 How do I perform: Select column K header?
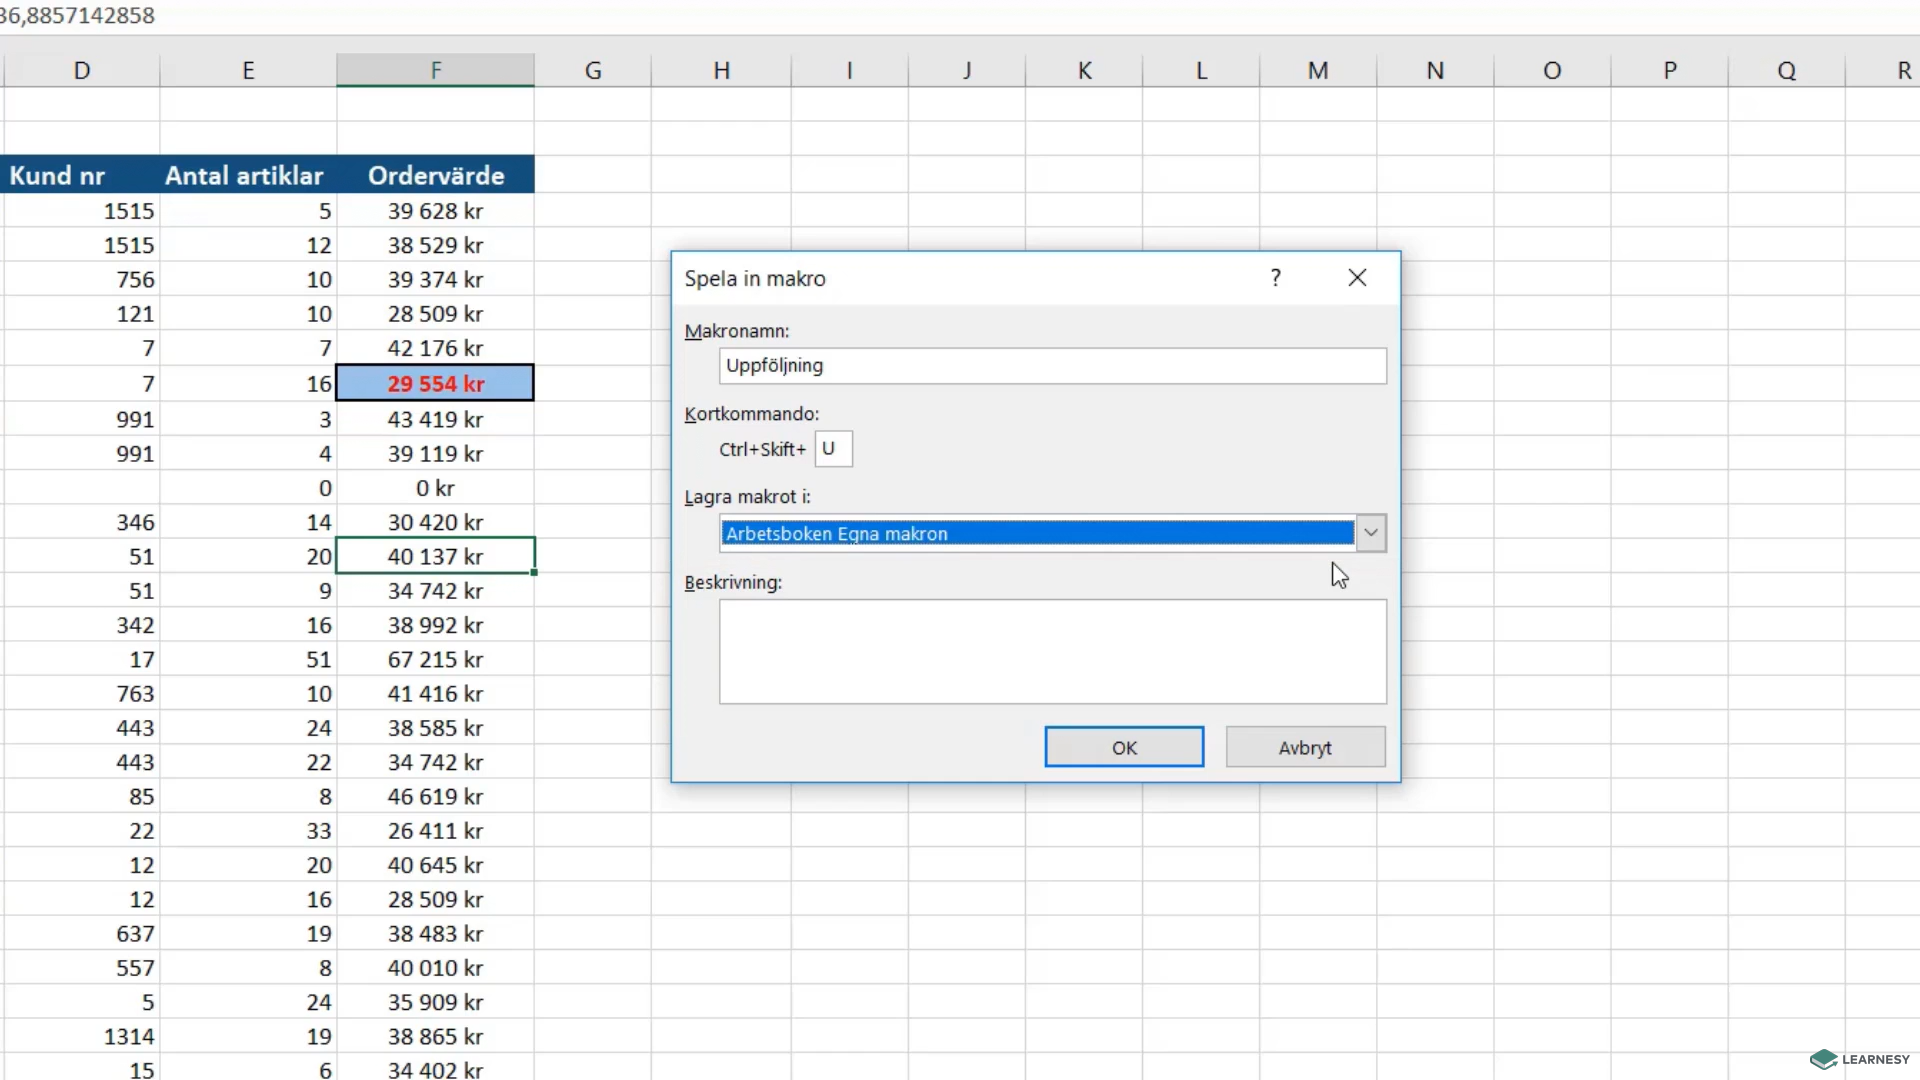(1084, 70)
